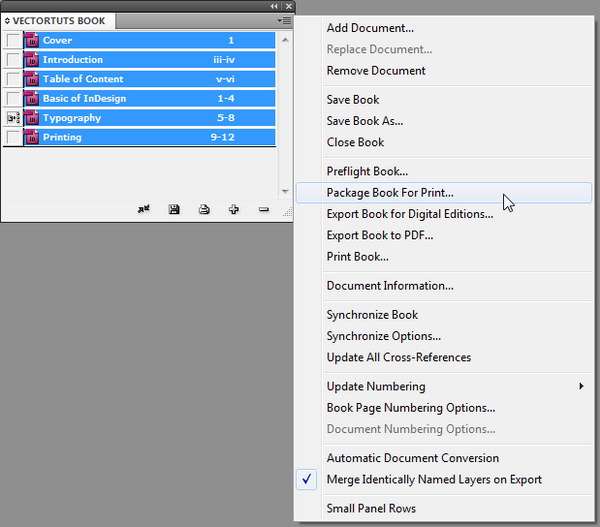The width and height of the screenshot is (600, 527).
Task: Choose Add Document... from the menu
Action: coord(370,28)
